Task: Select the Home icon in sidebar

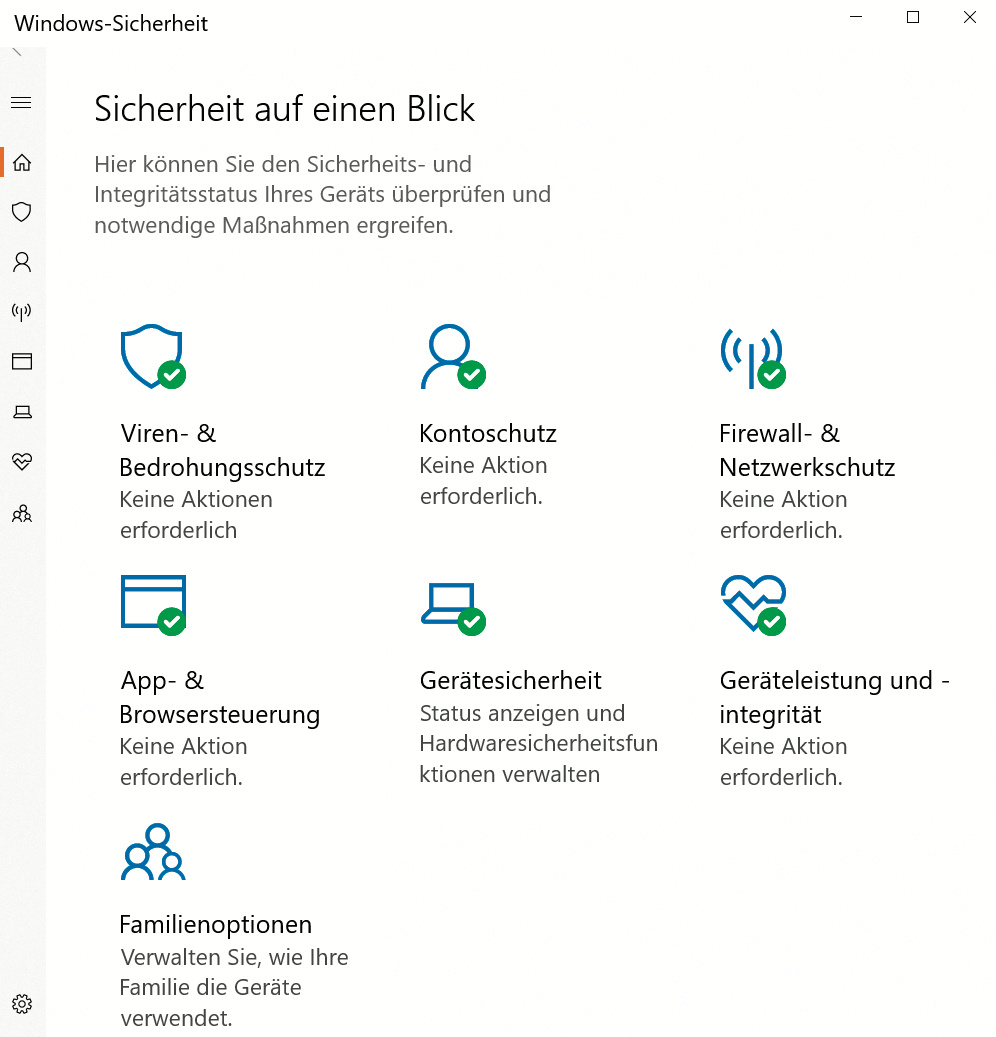Action: point(22,162)
